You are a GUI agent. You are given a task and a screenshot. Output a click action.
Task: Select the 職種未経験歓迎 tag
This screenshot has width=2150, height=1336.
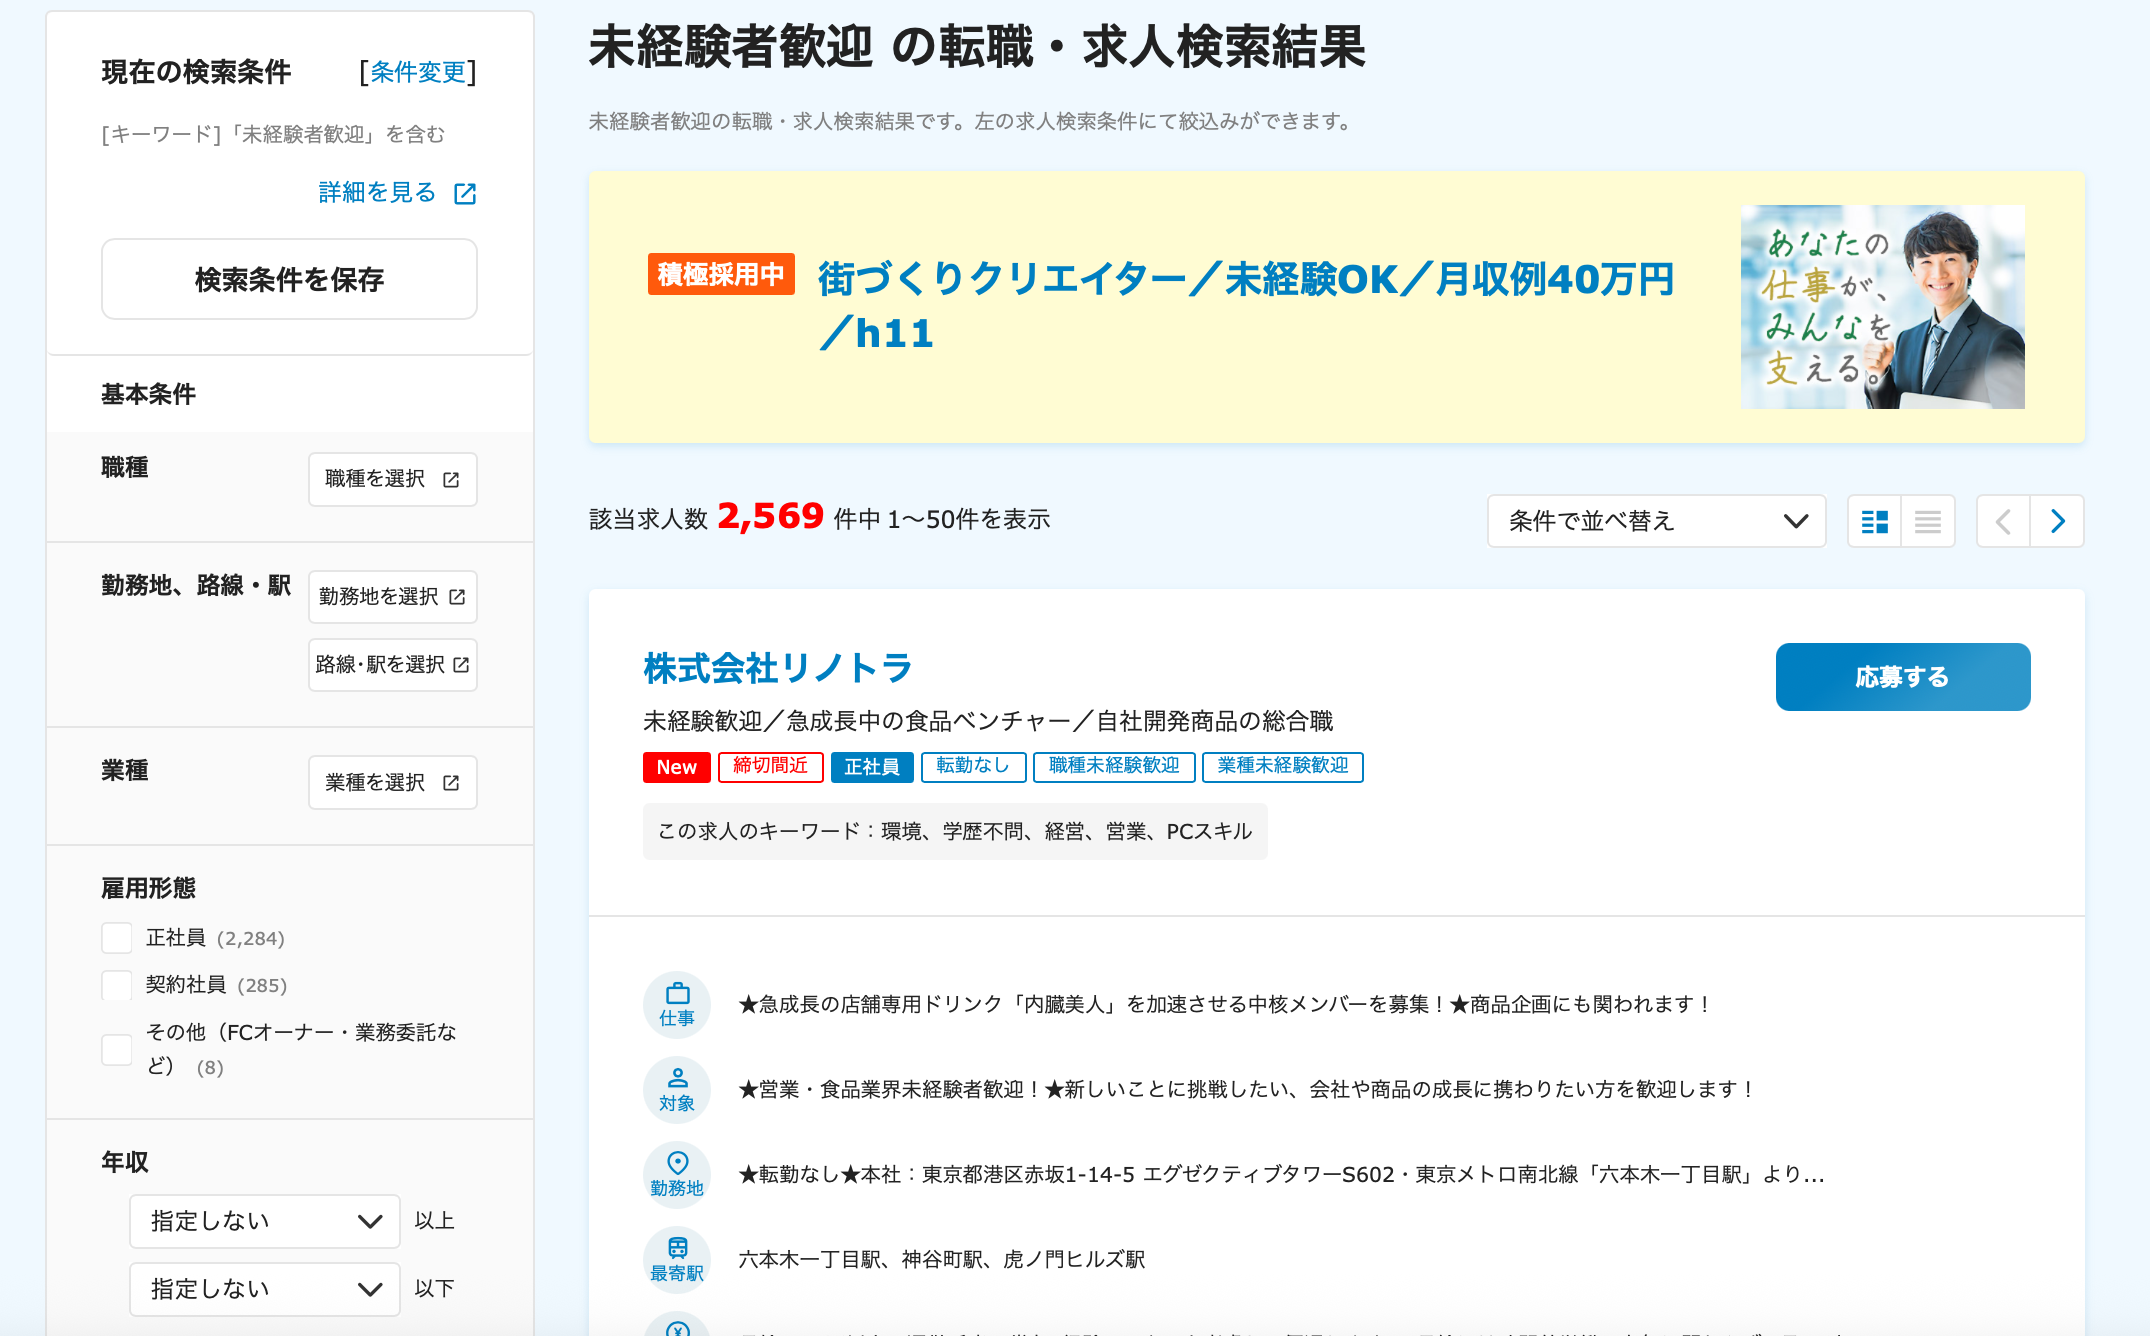pyautogui.click(x=1113, y=767)
